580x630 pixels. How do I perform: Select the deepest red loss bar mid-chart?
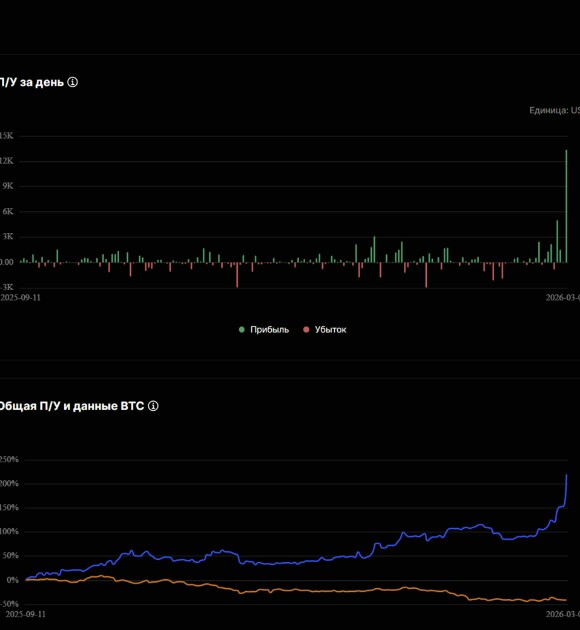pyautogui.click(x=237, y=275)
